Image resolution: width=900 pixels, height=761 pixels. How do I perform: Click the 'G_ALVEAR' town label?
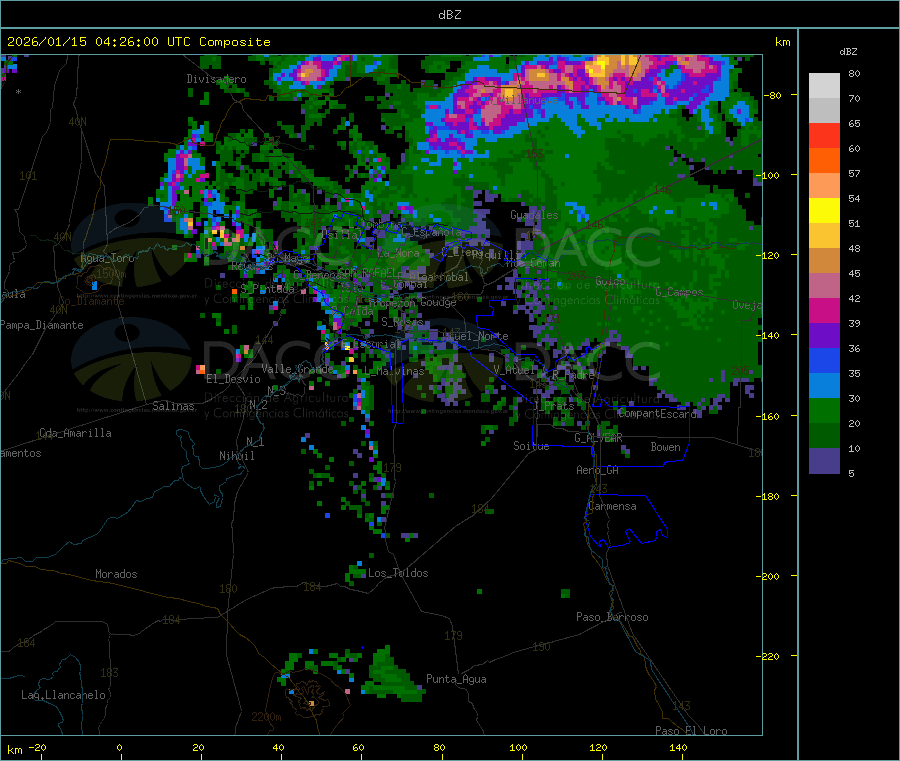coord(598,438)
